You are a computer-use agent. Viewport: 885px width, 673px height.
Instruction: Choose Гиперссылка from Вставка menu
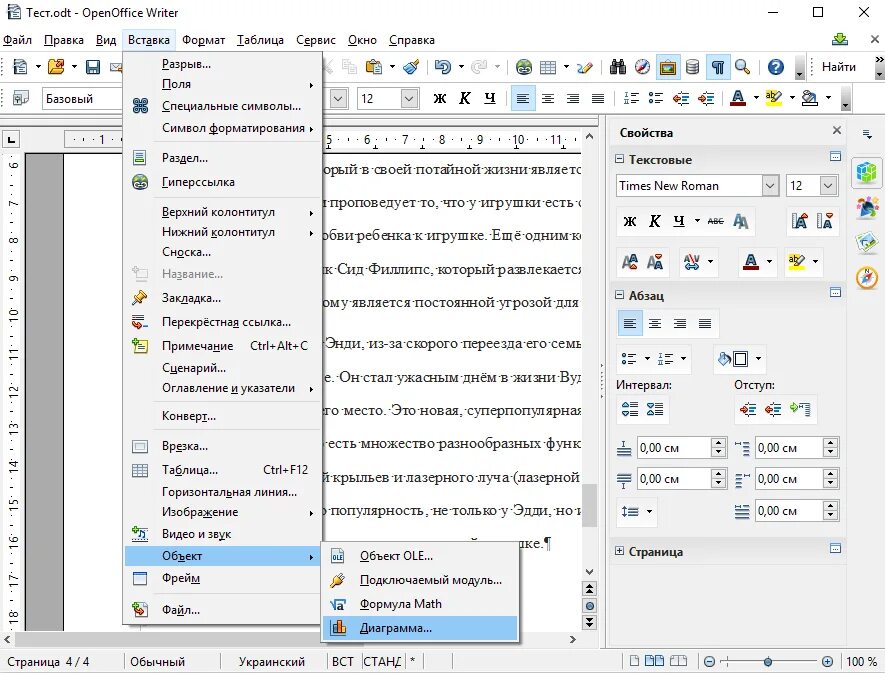pos(223,182)
